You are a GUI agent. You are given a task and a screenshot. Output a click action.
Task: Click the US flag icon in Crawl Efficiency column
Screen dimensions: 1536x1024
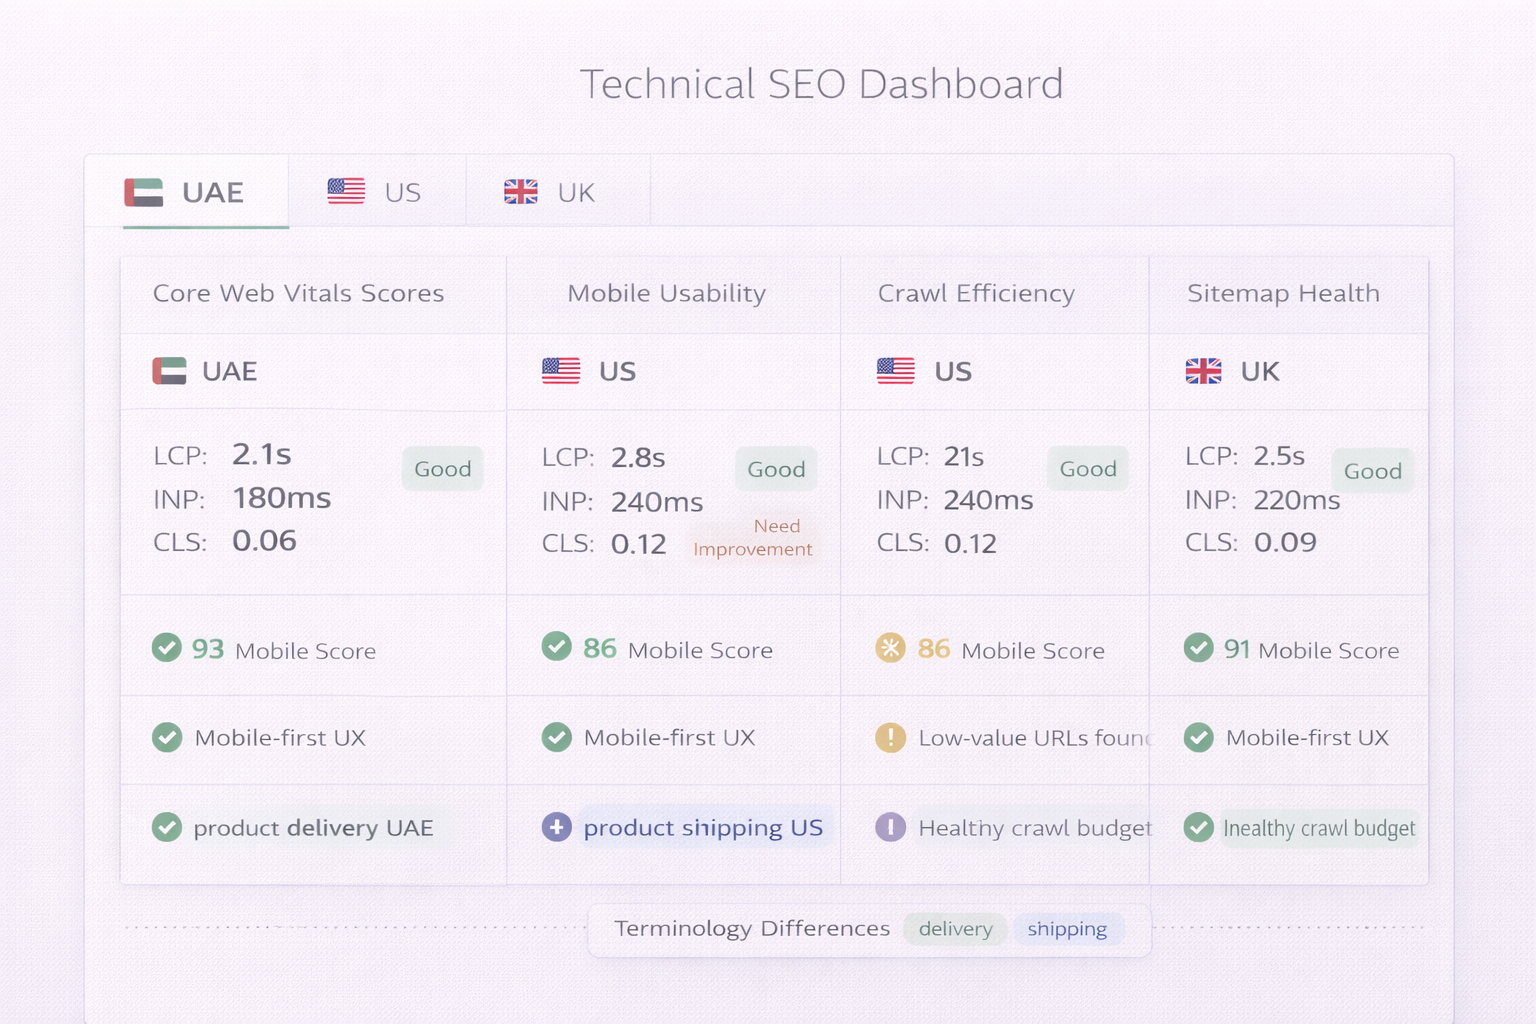pos(895,370)
